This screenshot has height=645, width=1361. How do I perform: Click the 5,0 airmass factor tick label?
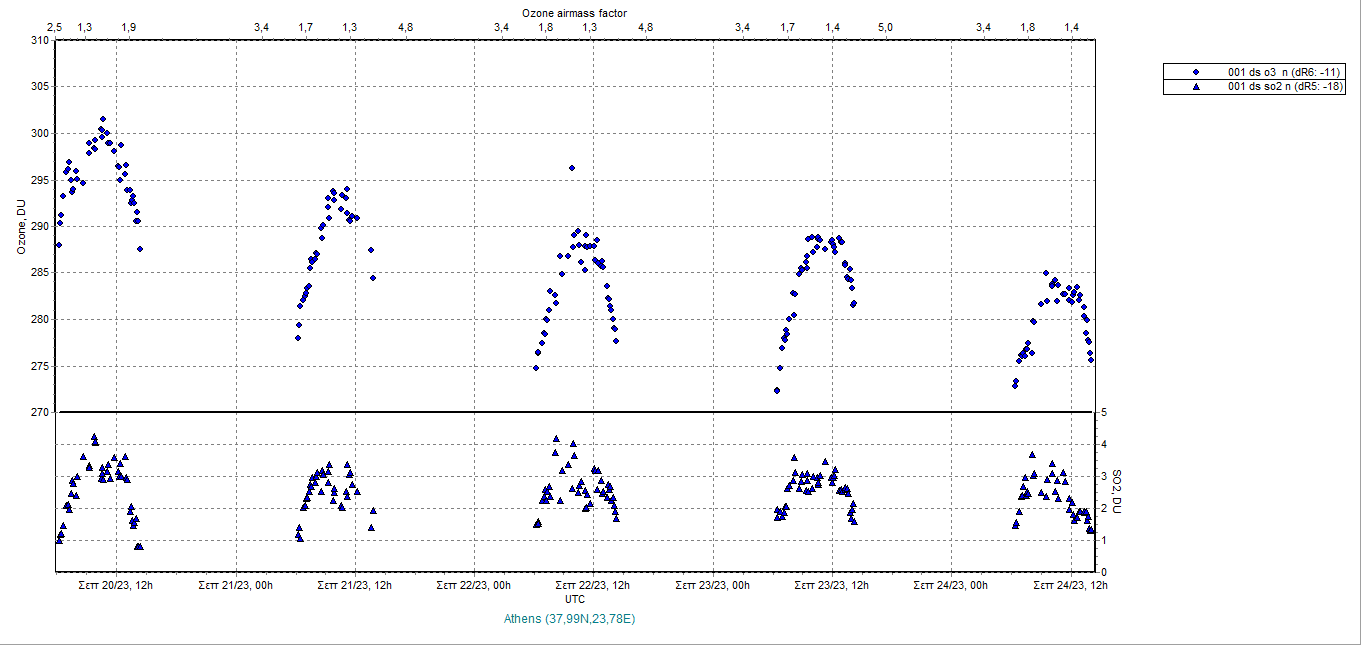pos(885,27)
